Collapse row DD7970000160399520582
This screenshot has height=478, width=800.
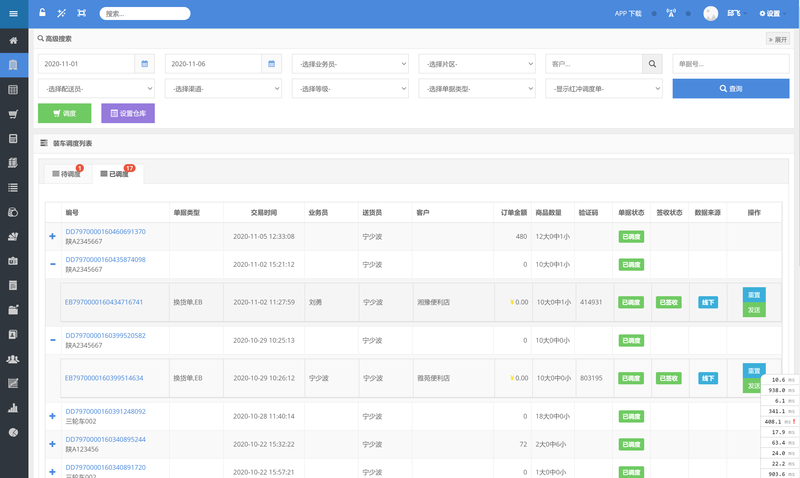(53, 340)
